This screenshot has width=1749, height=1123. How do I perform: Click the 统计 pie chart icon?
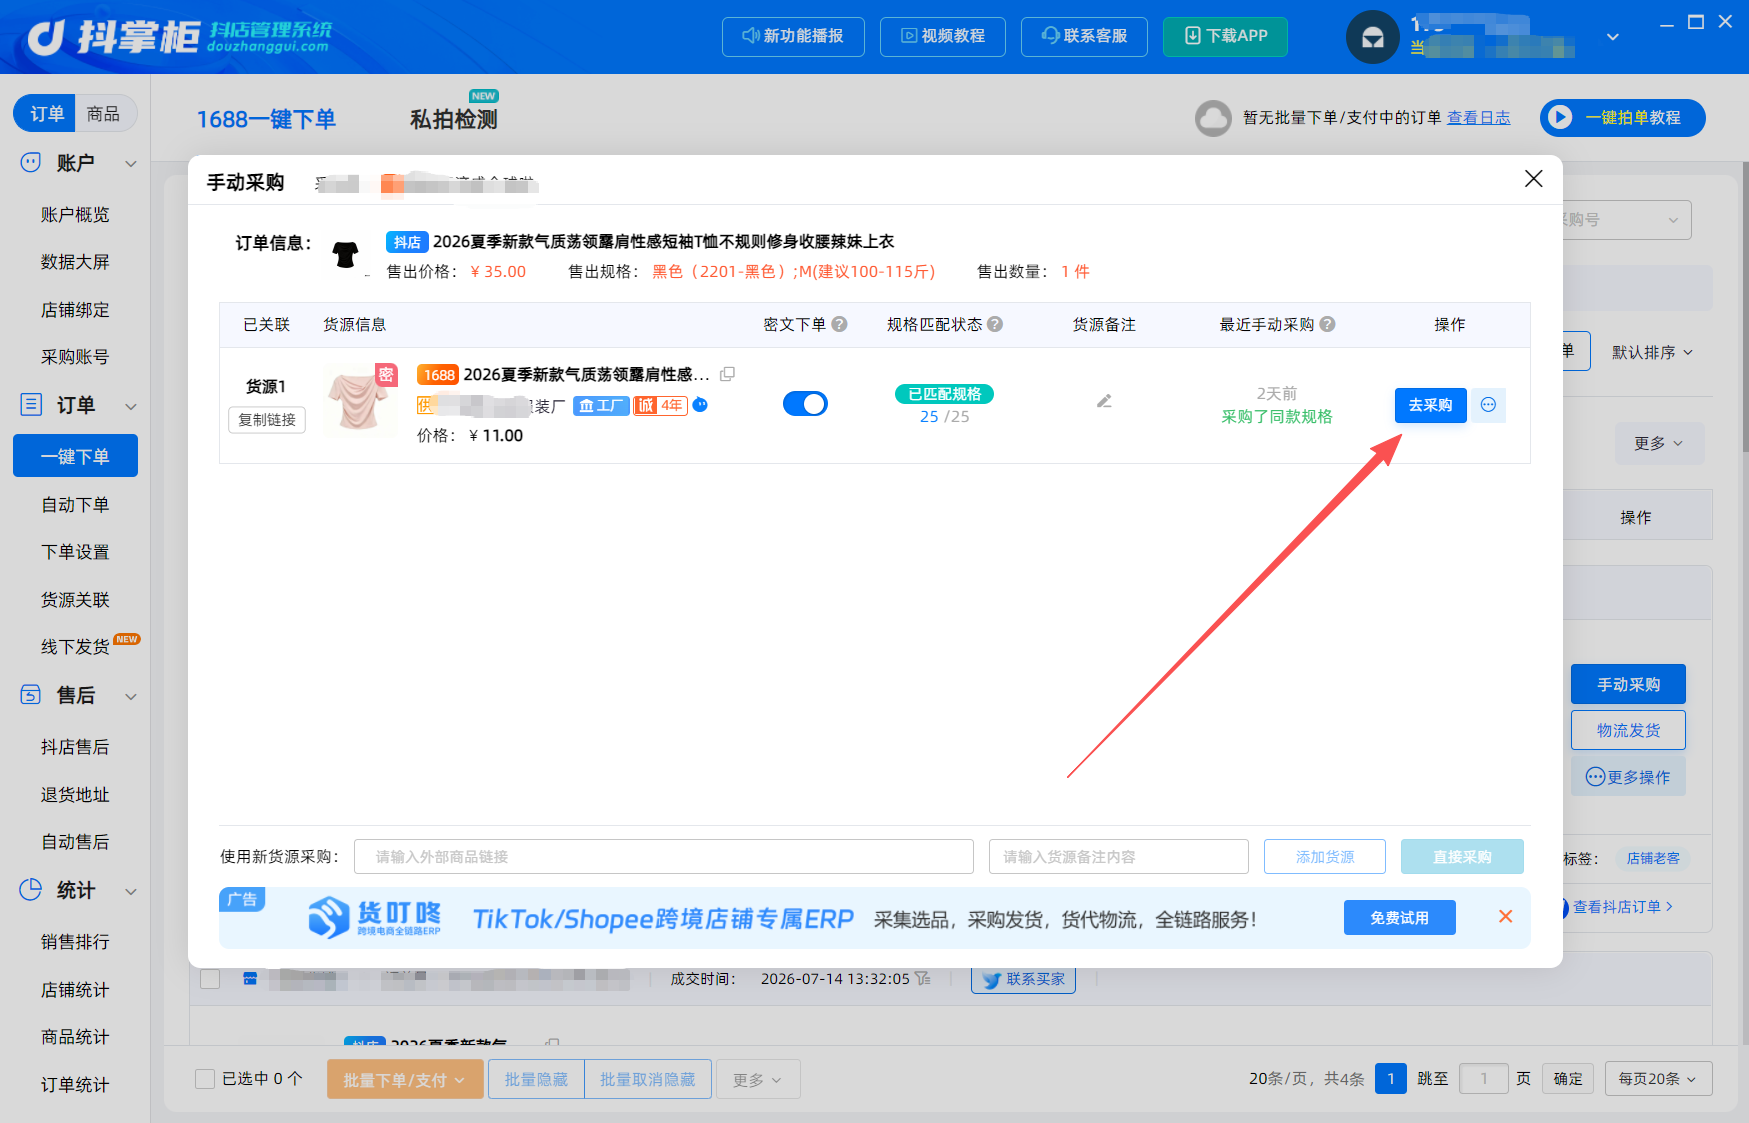tap(31, 889)
